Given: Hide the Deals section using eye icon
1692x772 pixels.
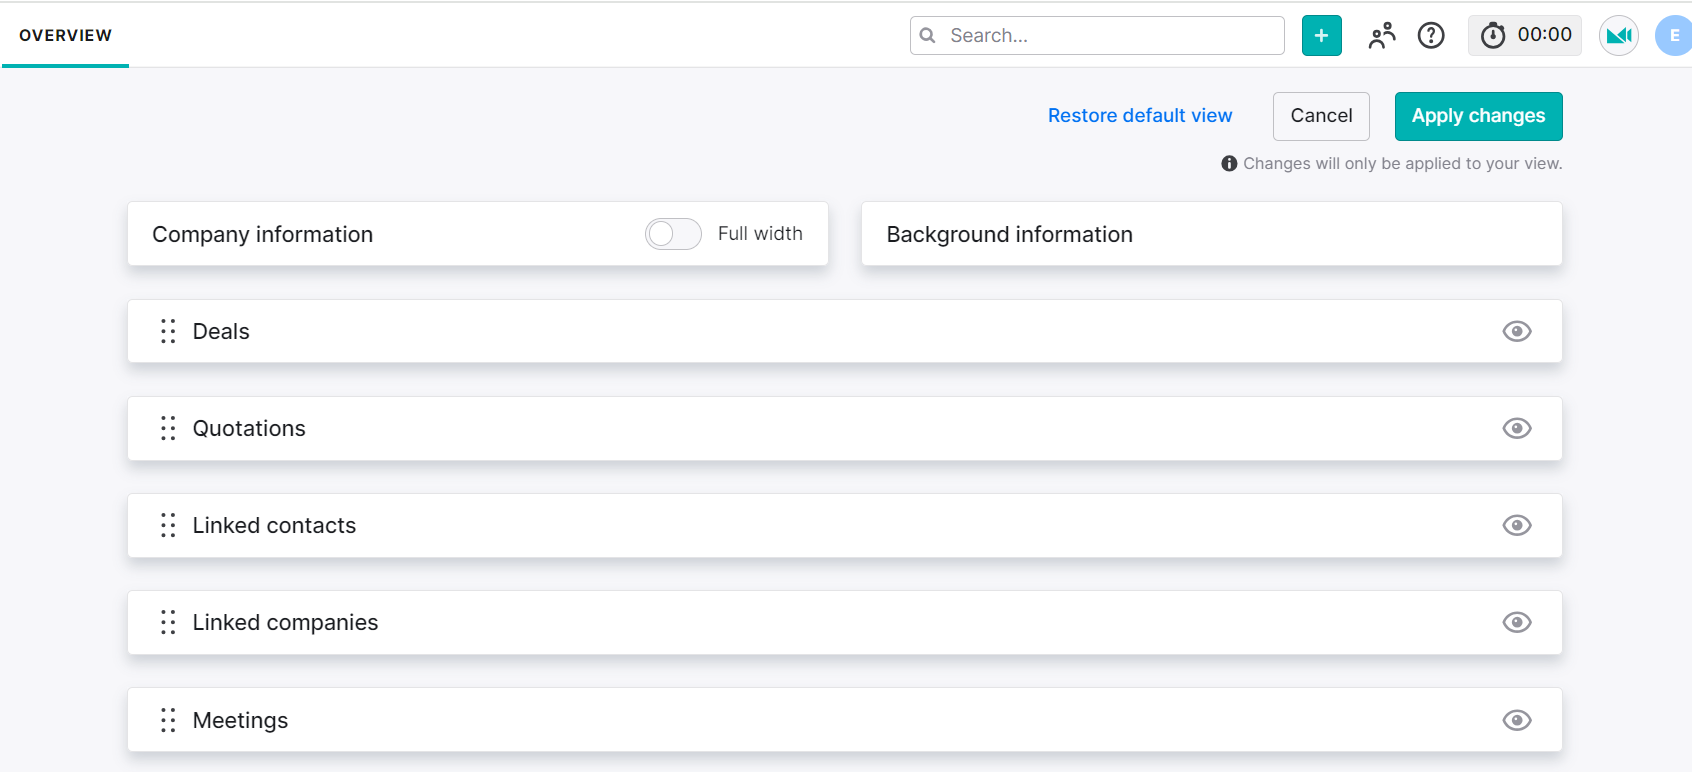Looking at the screenshot, I should click(1517, 331).
